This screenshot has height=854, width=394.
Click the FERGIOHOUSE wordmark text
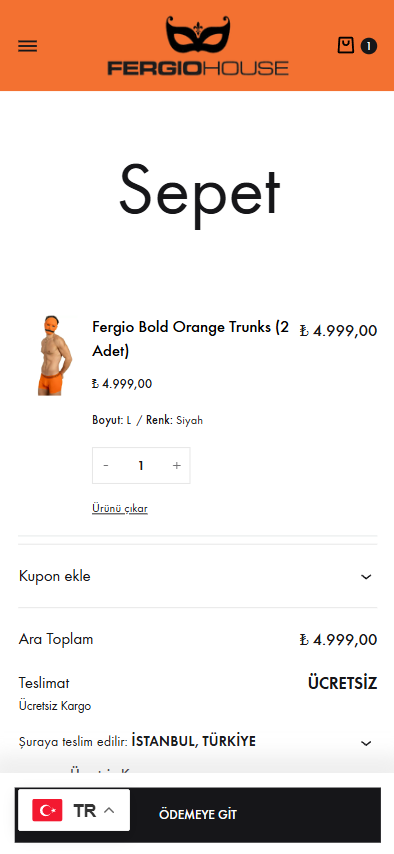pos(198,68)
